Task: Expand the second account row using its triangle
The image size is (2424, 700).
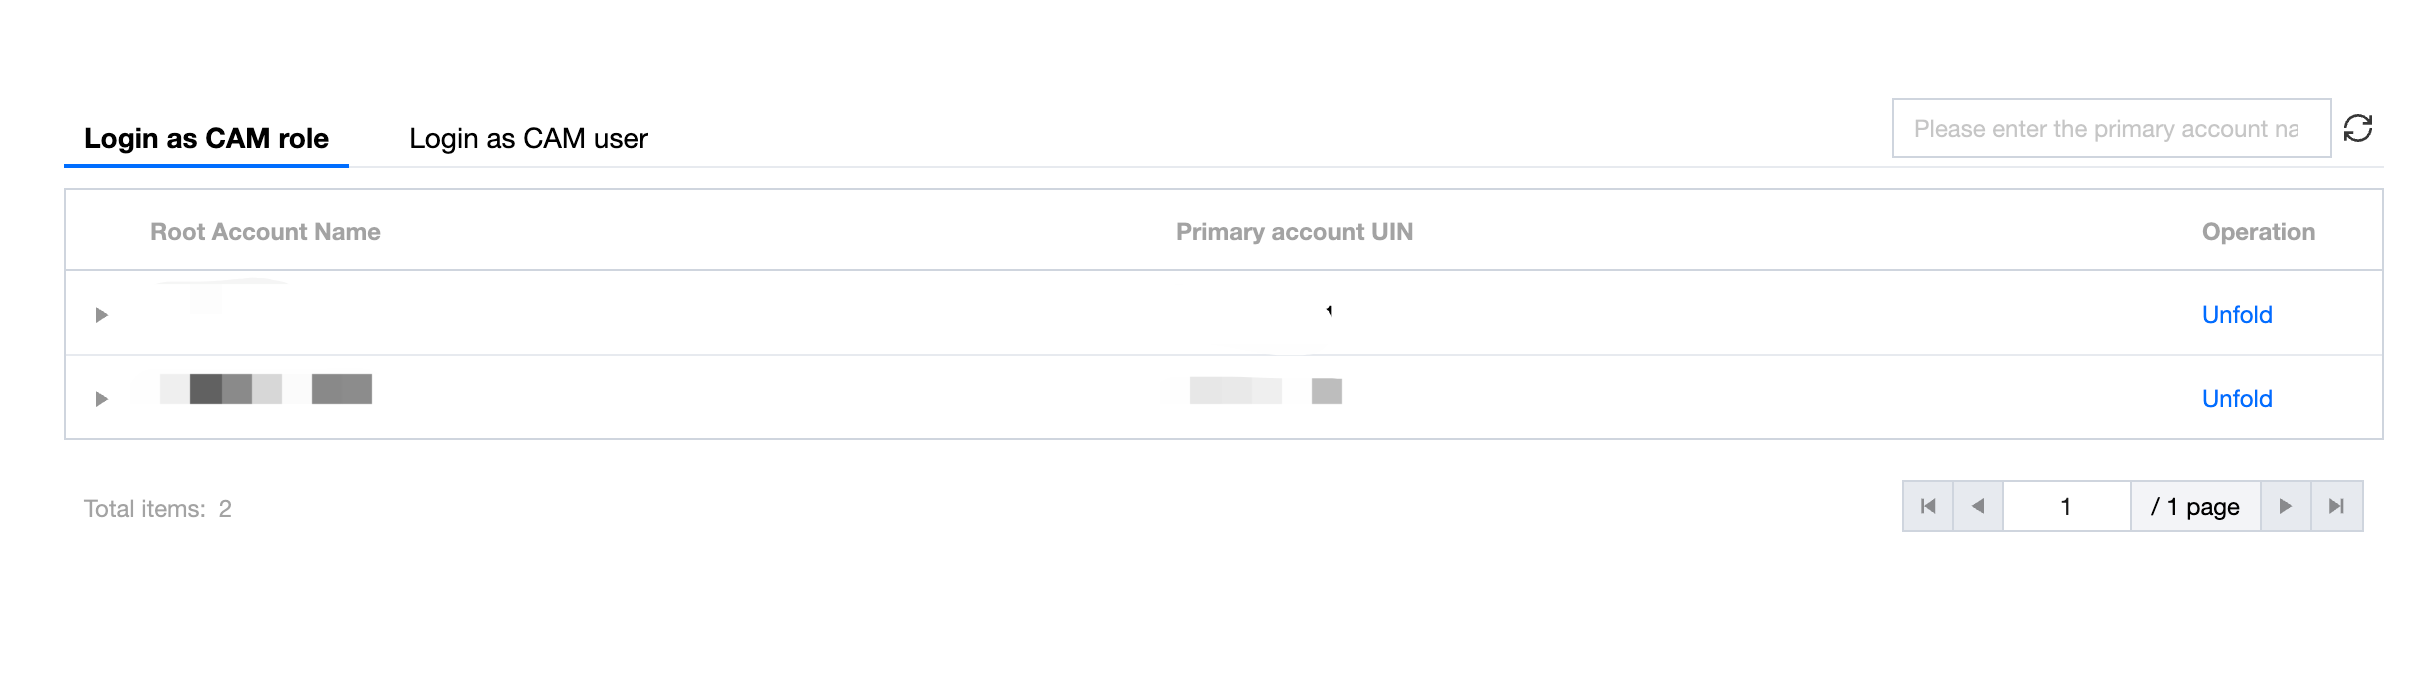Action: (x=101, y=399)
